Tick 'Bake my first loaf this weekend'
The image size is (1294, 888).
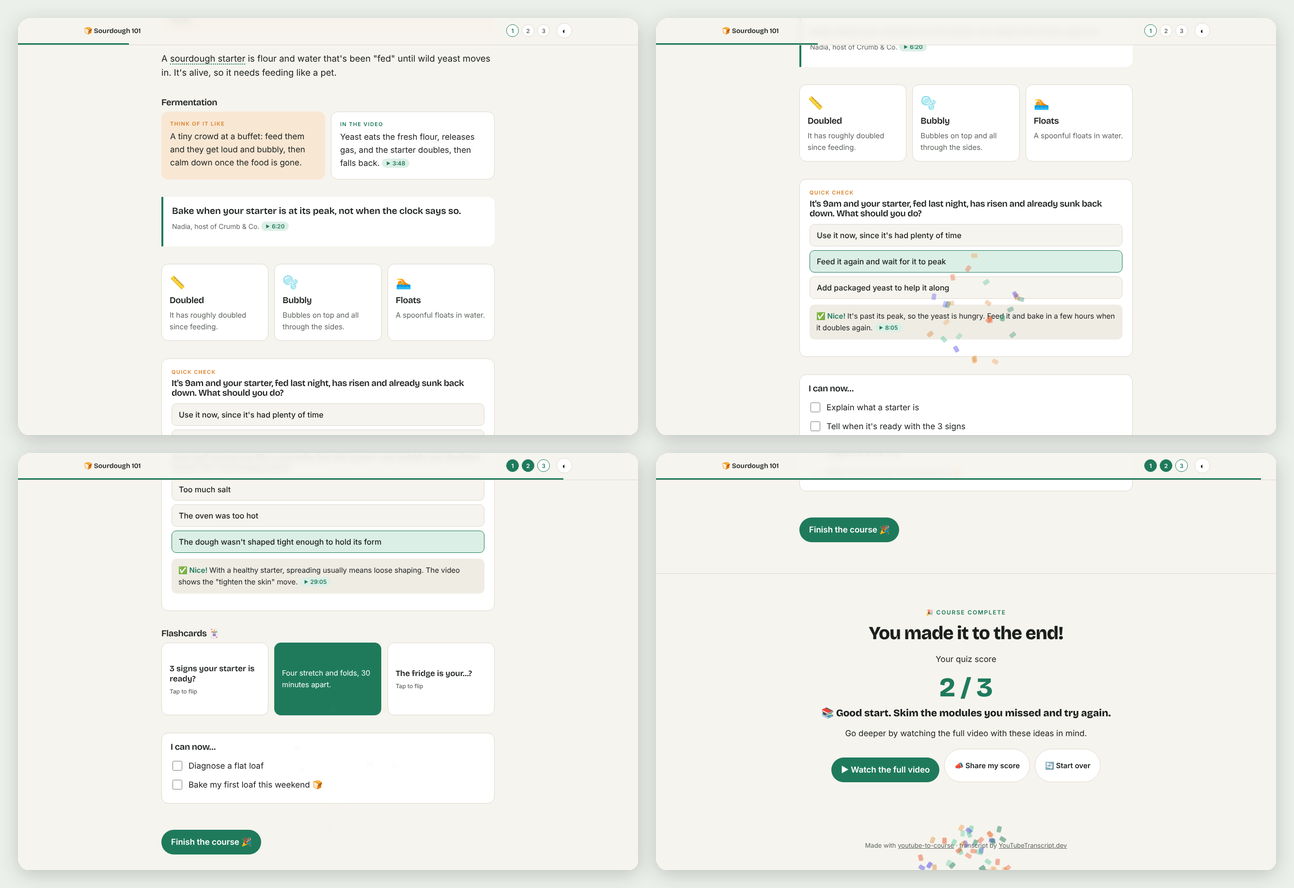click(x=177, y=785)
